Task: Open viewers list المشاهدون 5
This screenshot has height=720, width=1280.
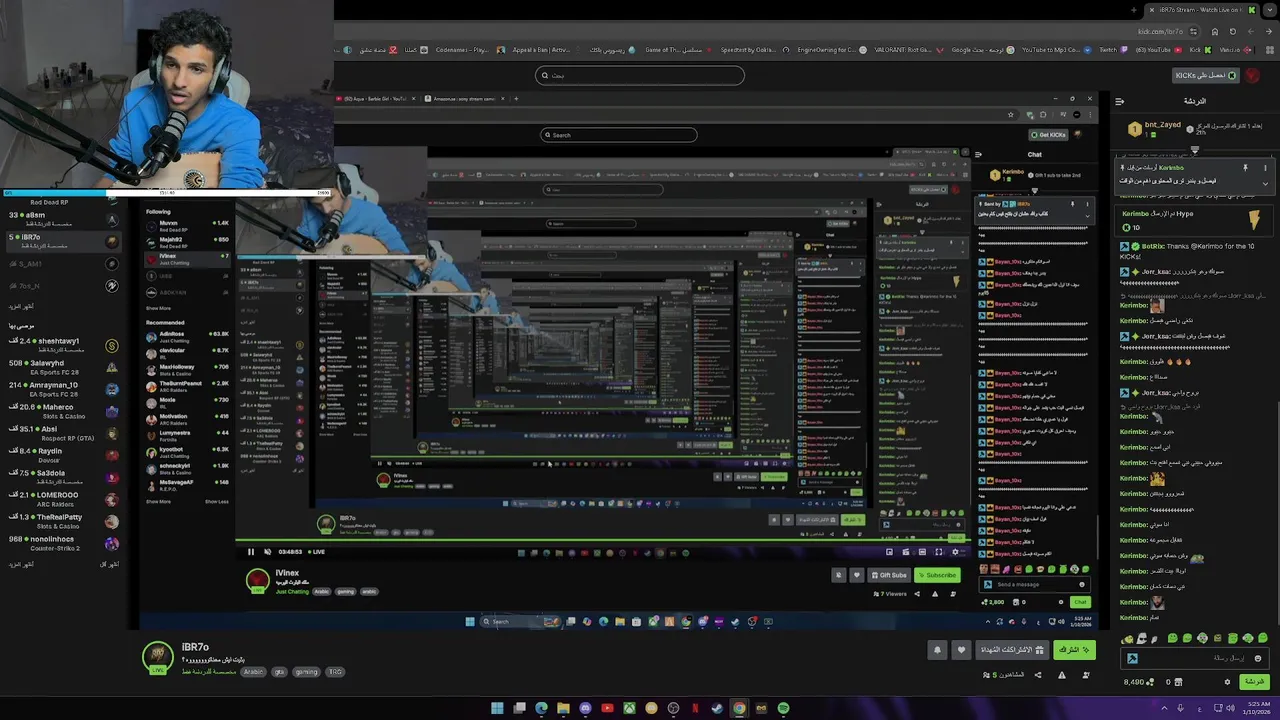Action: [1003, 675]
